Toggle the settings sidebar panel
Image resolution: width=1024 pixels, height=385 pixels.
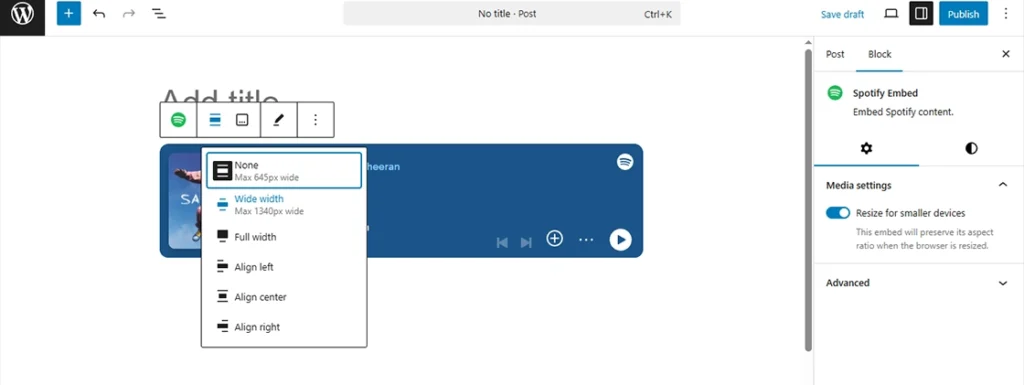pos(921,14)
